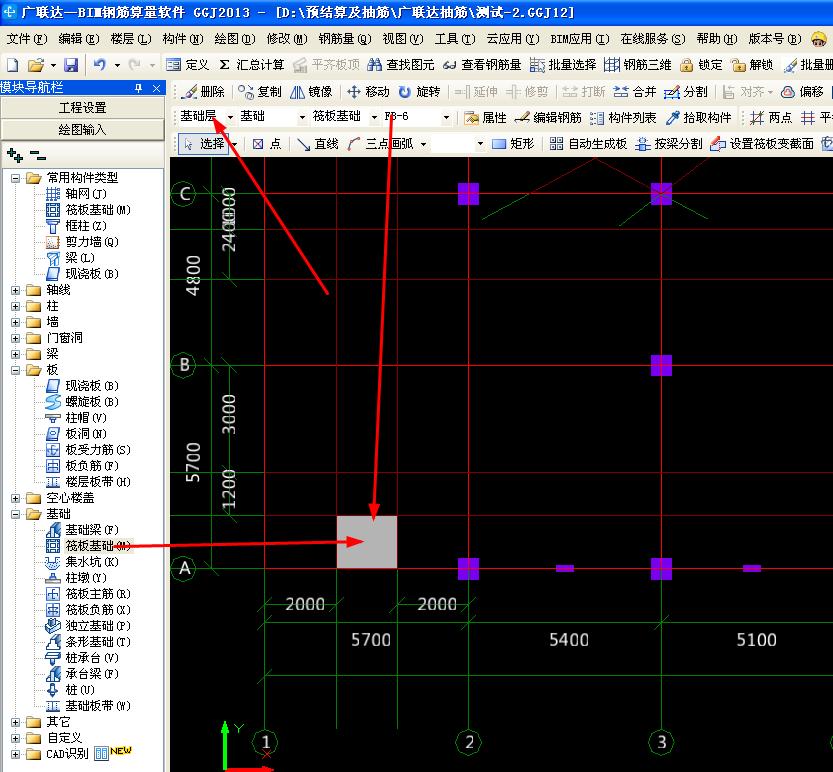Image resolution: width=833 pixels, height=772 pixels.
Task: Click the 偏移 offset tool
Action: [x=802, y=92]
